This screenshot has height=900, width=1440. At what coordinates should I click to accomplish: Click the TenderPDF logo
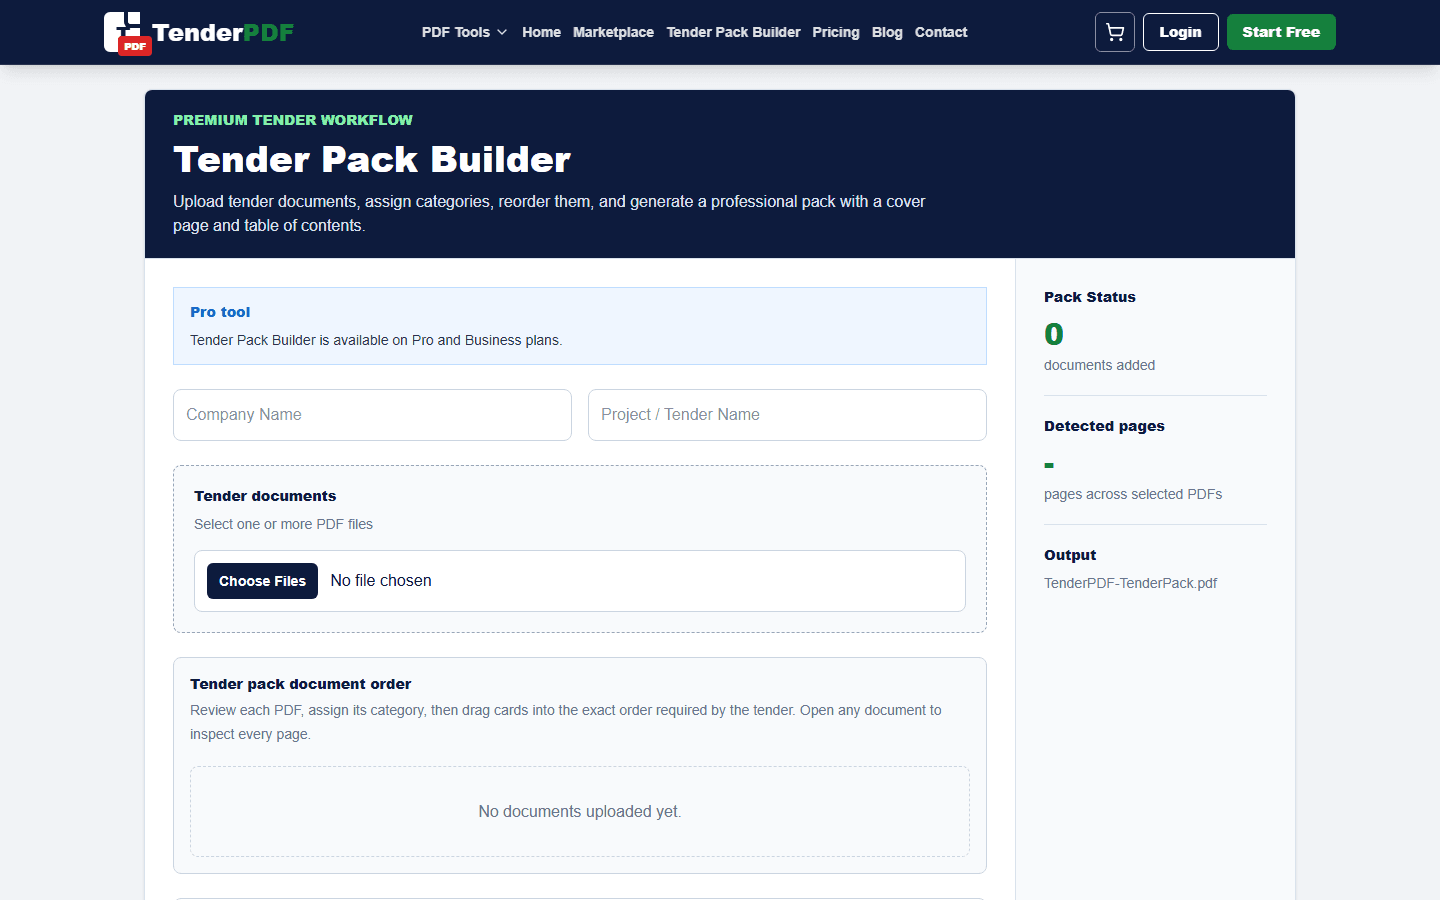point(199,33)
